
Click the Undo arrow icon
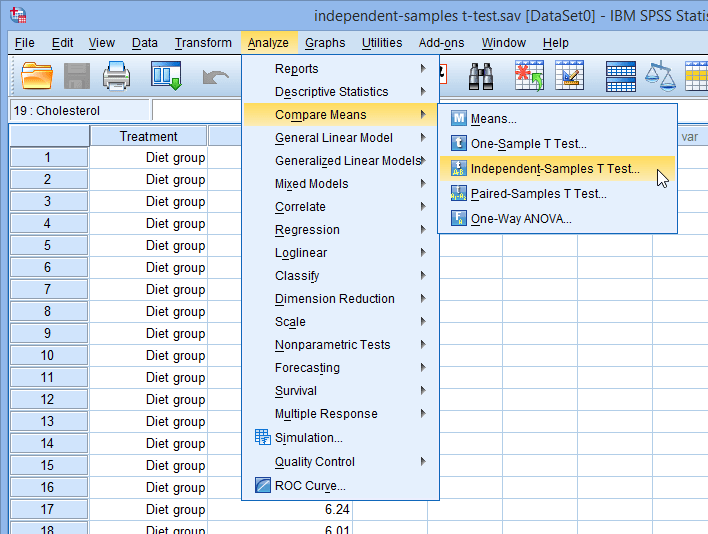click(215, 76)
